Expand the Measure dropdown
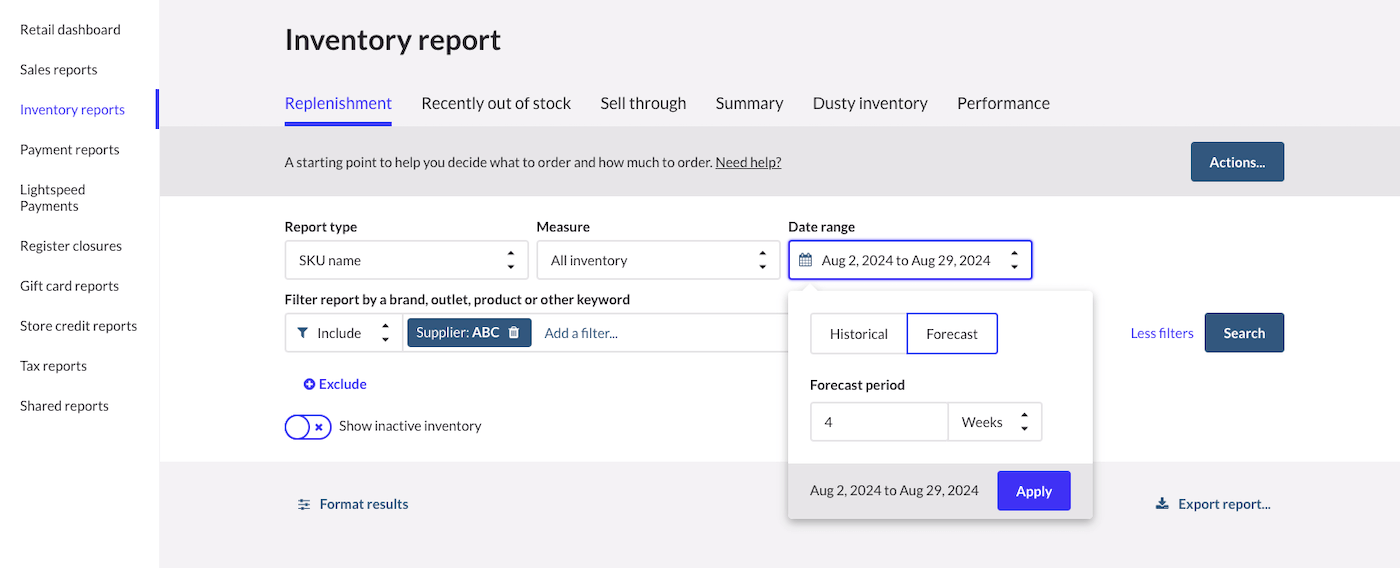Screen dimensions: 1400x568 tap(658, 260)
